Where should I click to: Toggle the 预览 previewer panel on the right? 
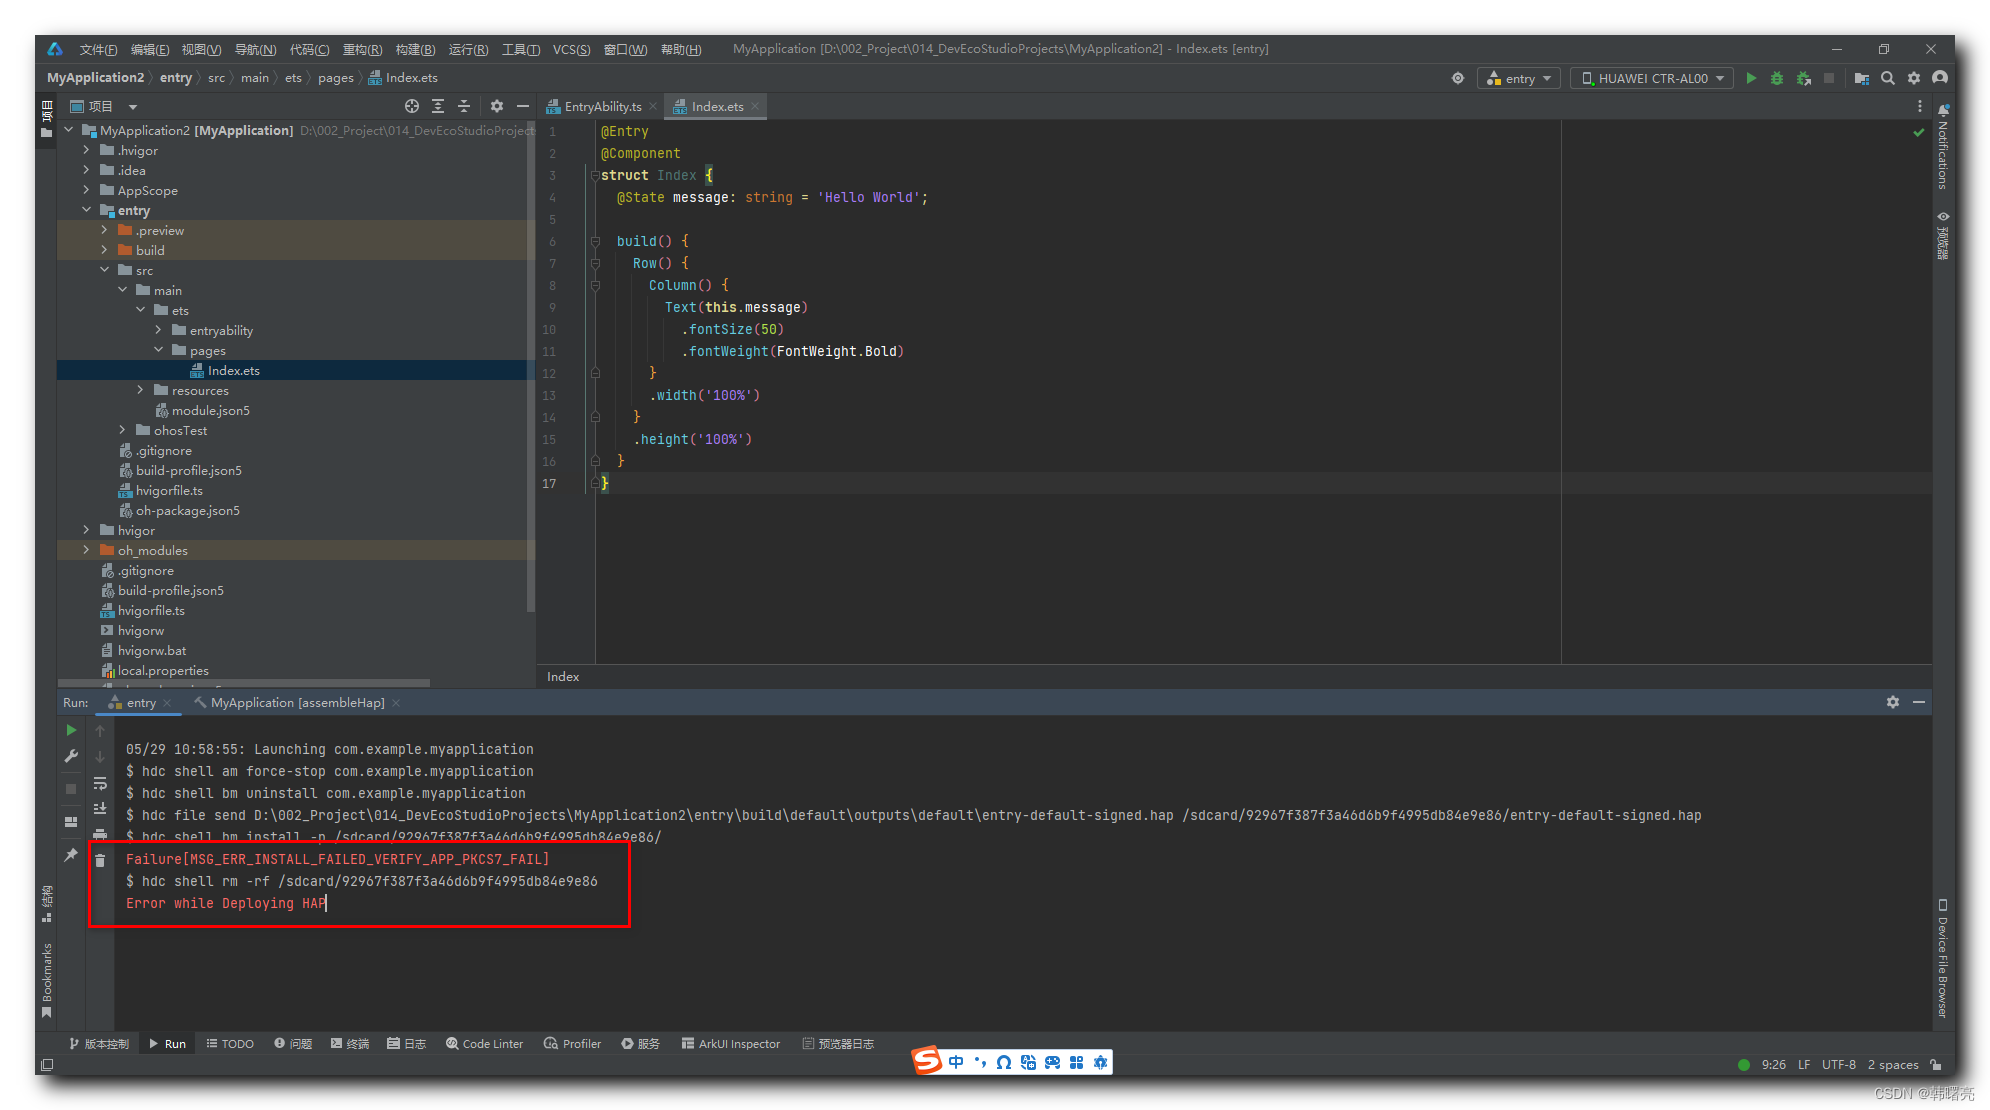point(1942,232)
